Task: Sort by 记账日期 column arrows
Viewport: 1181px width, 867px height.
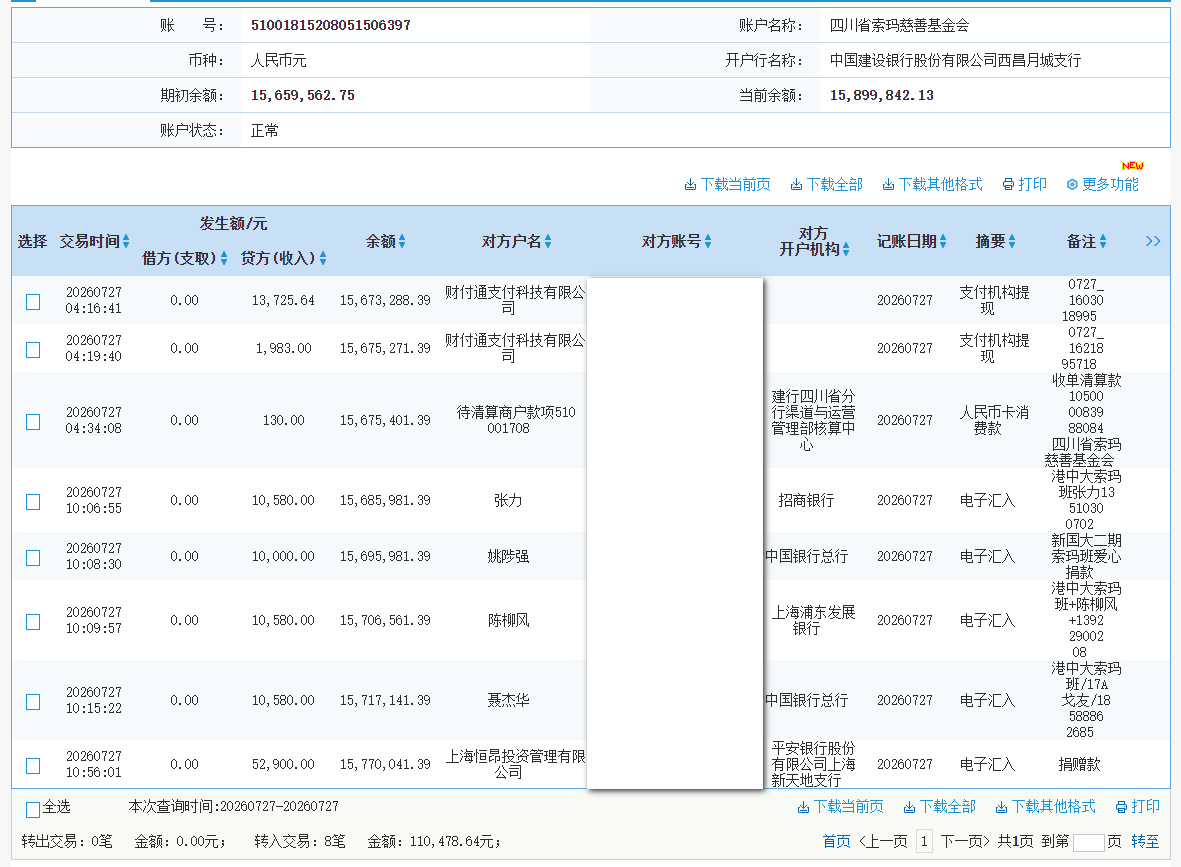Action: point(943,241)
